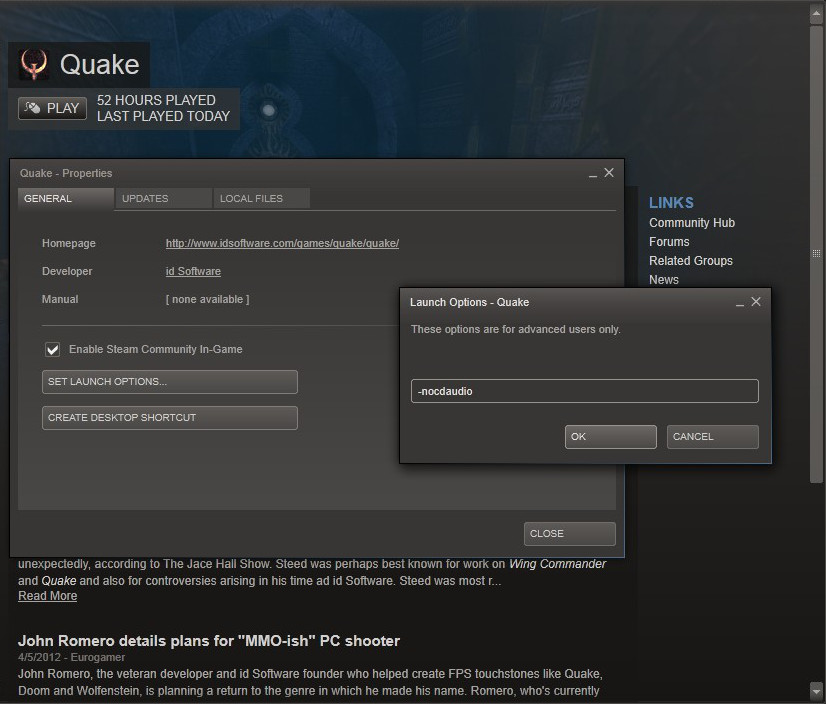This screenshot has width=826, height=704.
Task: Click the 'Quake' game title text
Action: [x=100, y=65]
